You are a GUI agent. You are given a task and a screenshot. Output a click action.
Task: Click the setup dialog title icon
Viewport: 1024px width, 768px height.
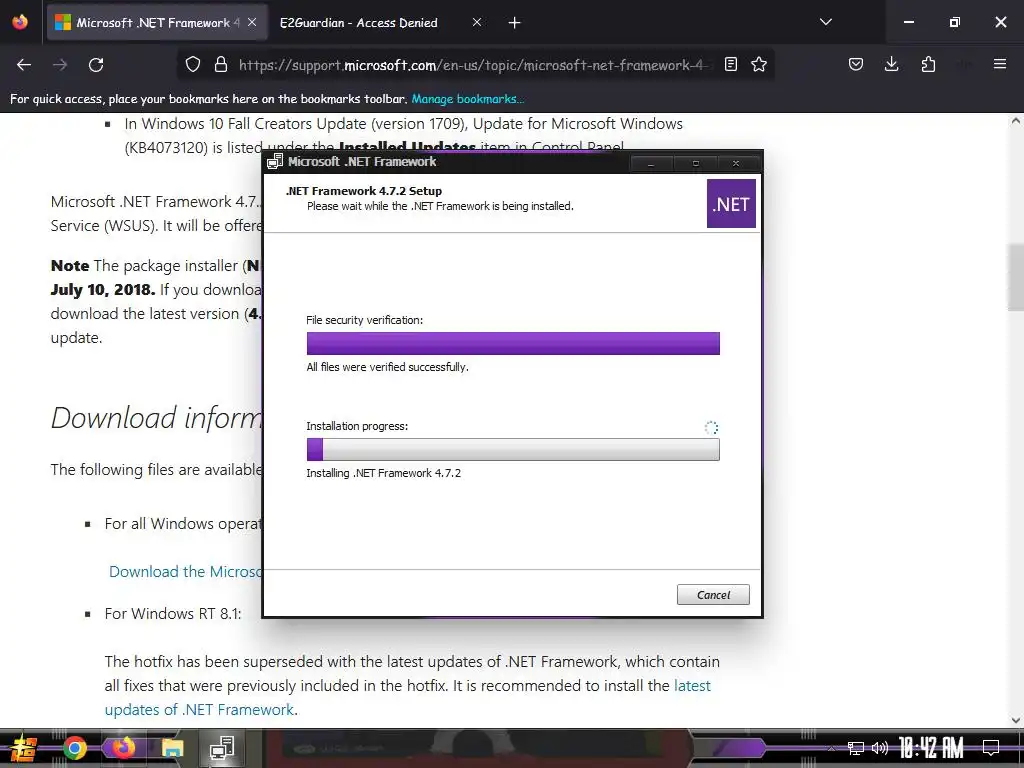(x=275, y=162)
